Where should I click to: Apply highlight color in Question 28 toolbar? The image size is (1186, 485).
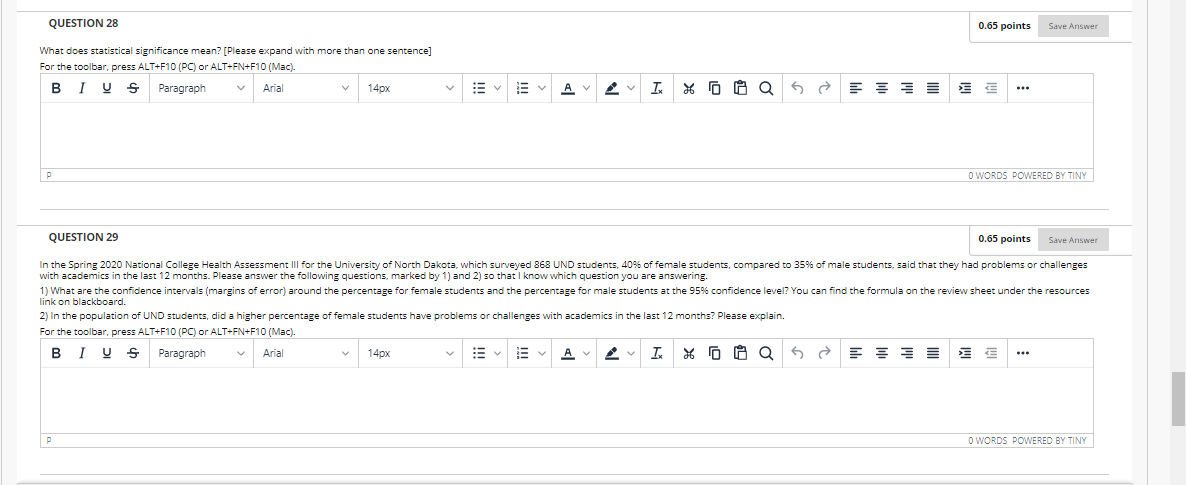pyautogui.click(x=612, y=89)
